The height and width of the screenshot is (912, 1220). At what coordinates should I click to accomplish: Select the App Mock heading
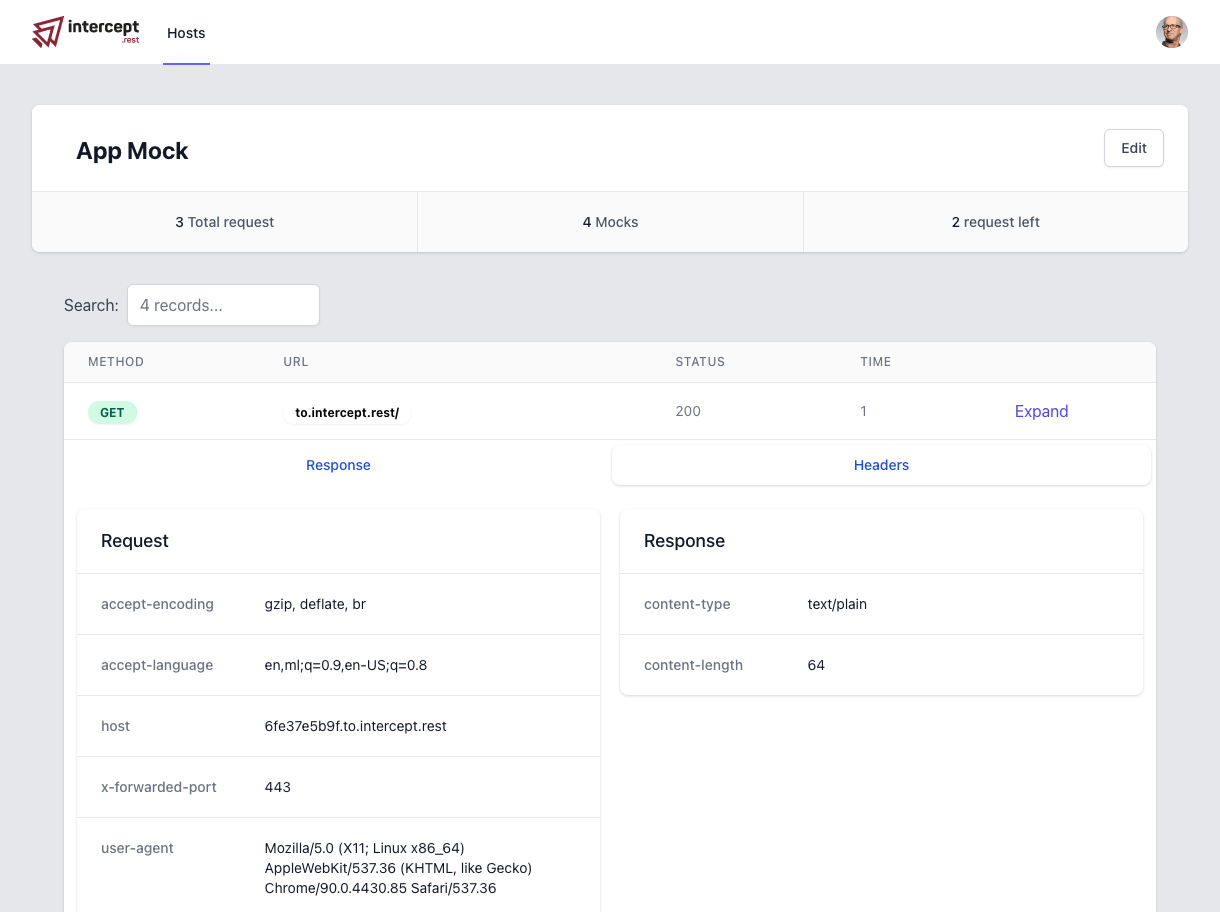[x=132, y=151]
